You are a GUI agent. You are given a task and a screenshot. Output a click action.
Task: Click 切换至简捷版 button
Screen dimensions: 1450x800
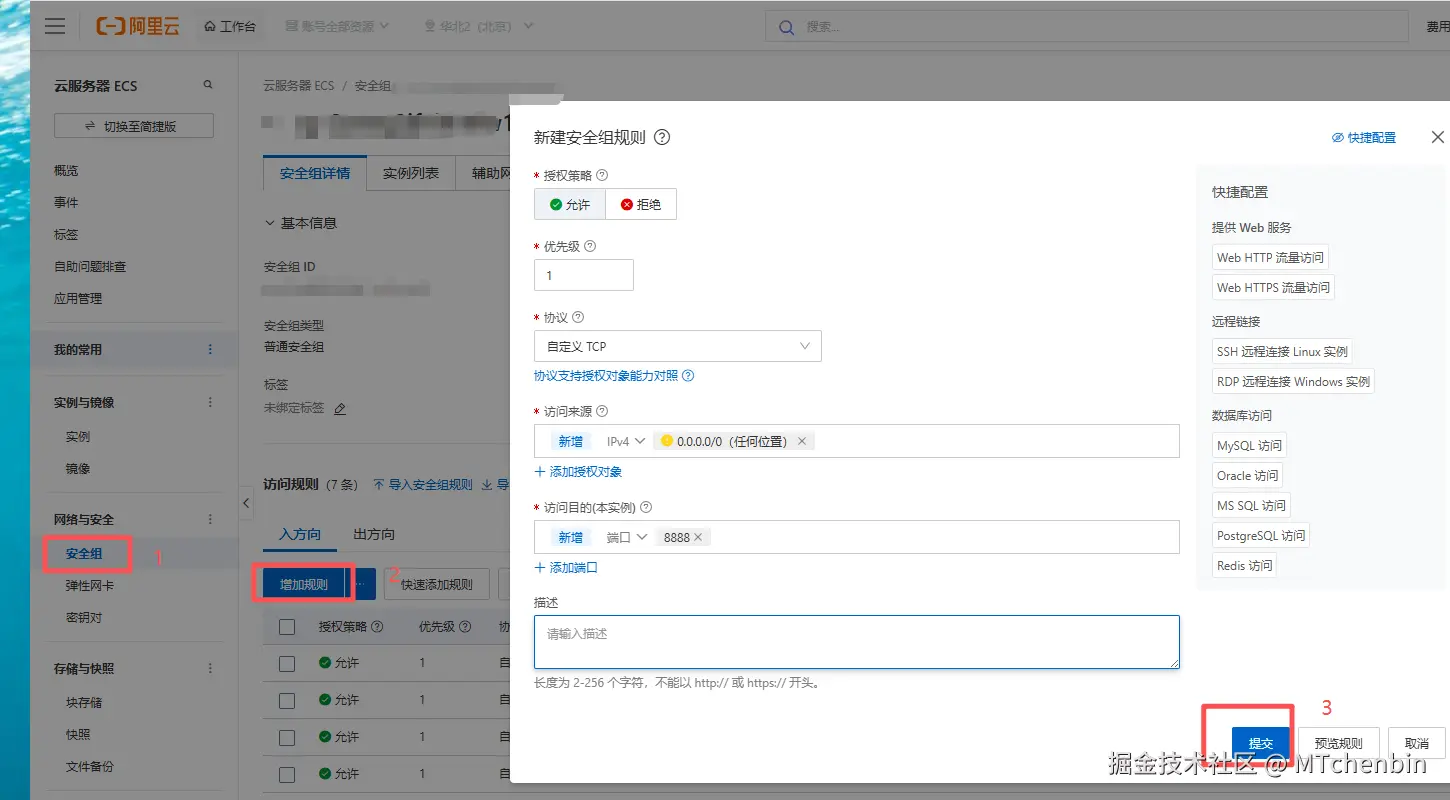[x=134, y=126]
